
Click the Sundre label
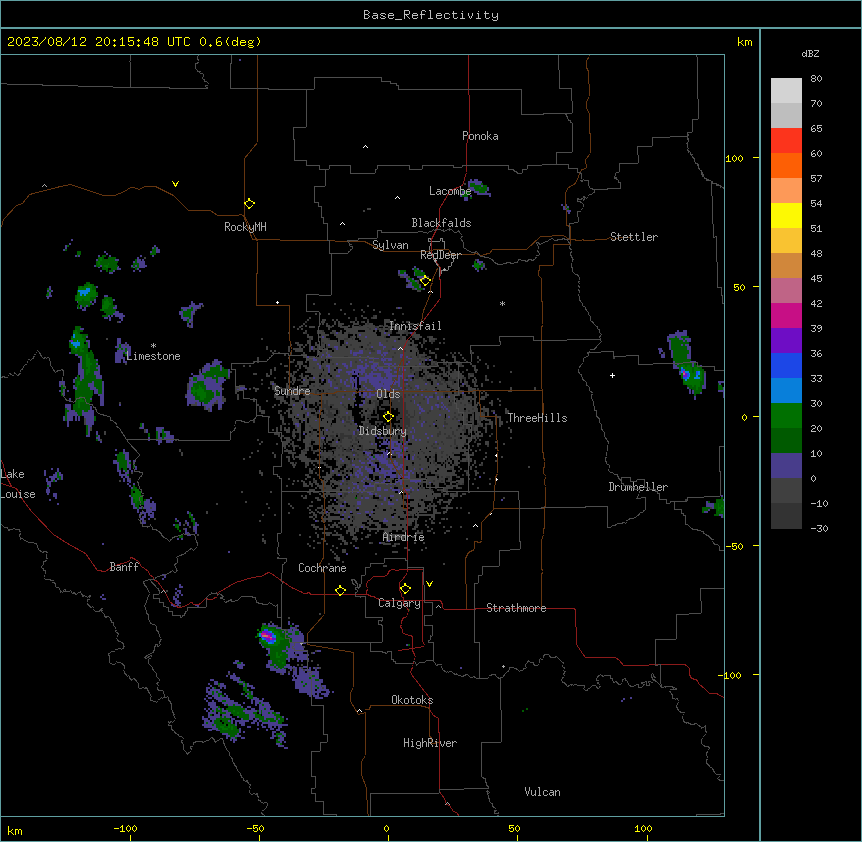pos(292,391)
